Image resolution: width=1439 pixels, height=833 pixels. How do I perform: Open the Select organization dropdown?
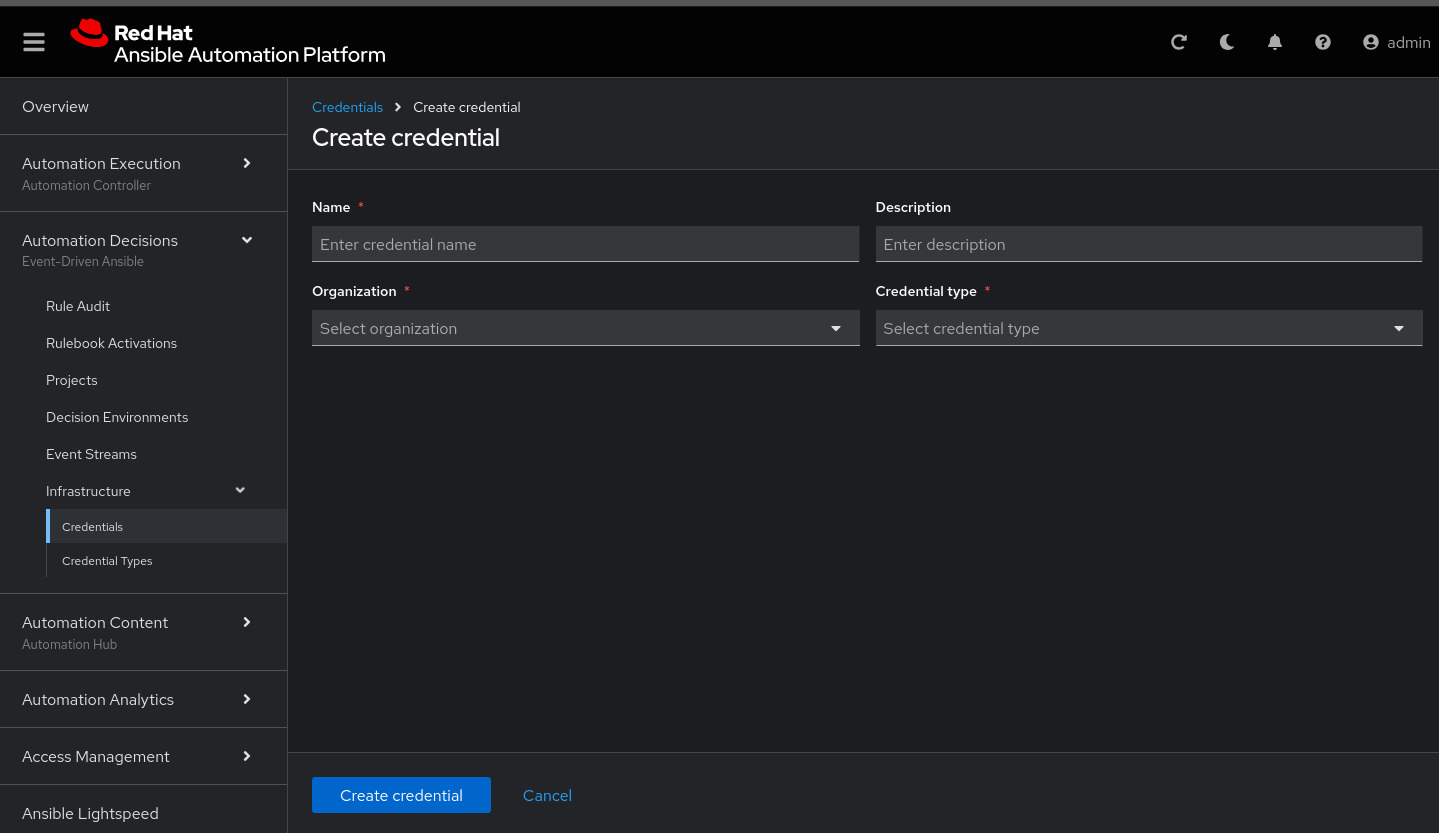point(585,328)
